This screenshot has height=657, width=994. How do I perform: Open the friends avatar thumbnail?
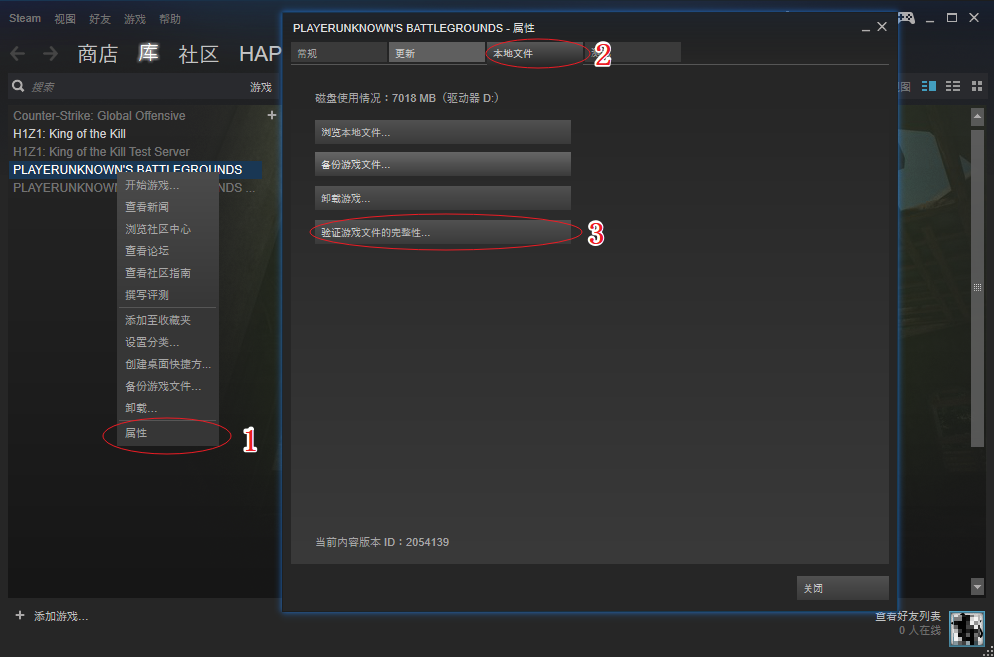coord(967,628)
